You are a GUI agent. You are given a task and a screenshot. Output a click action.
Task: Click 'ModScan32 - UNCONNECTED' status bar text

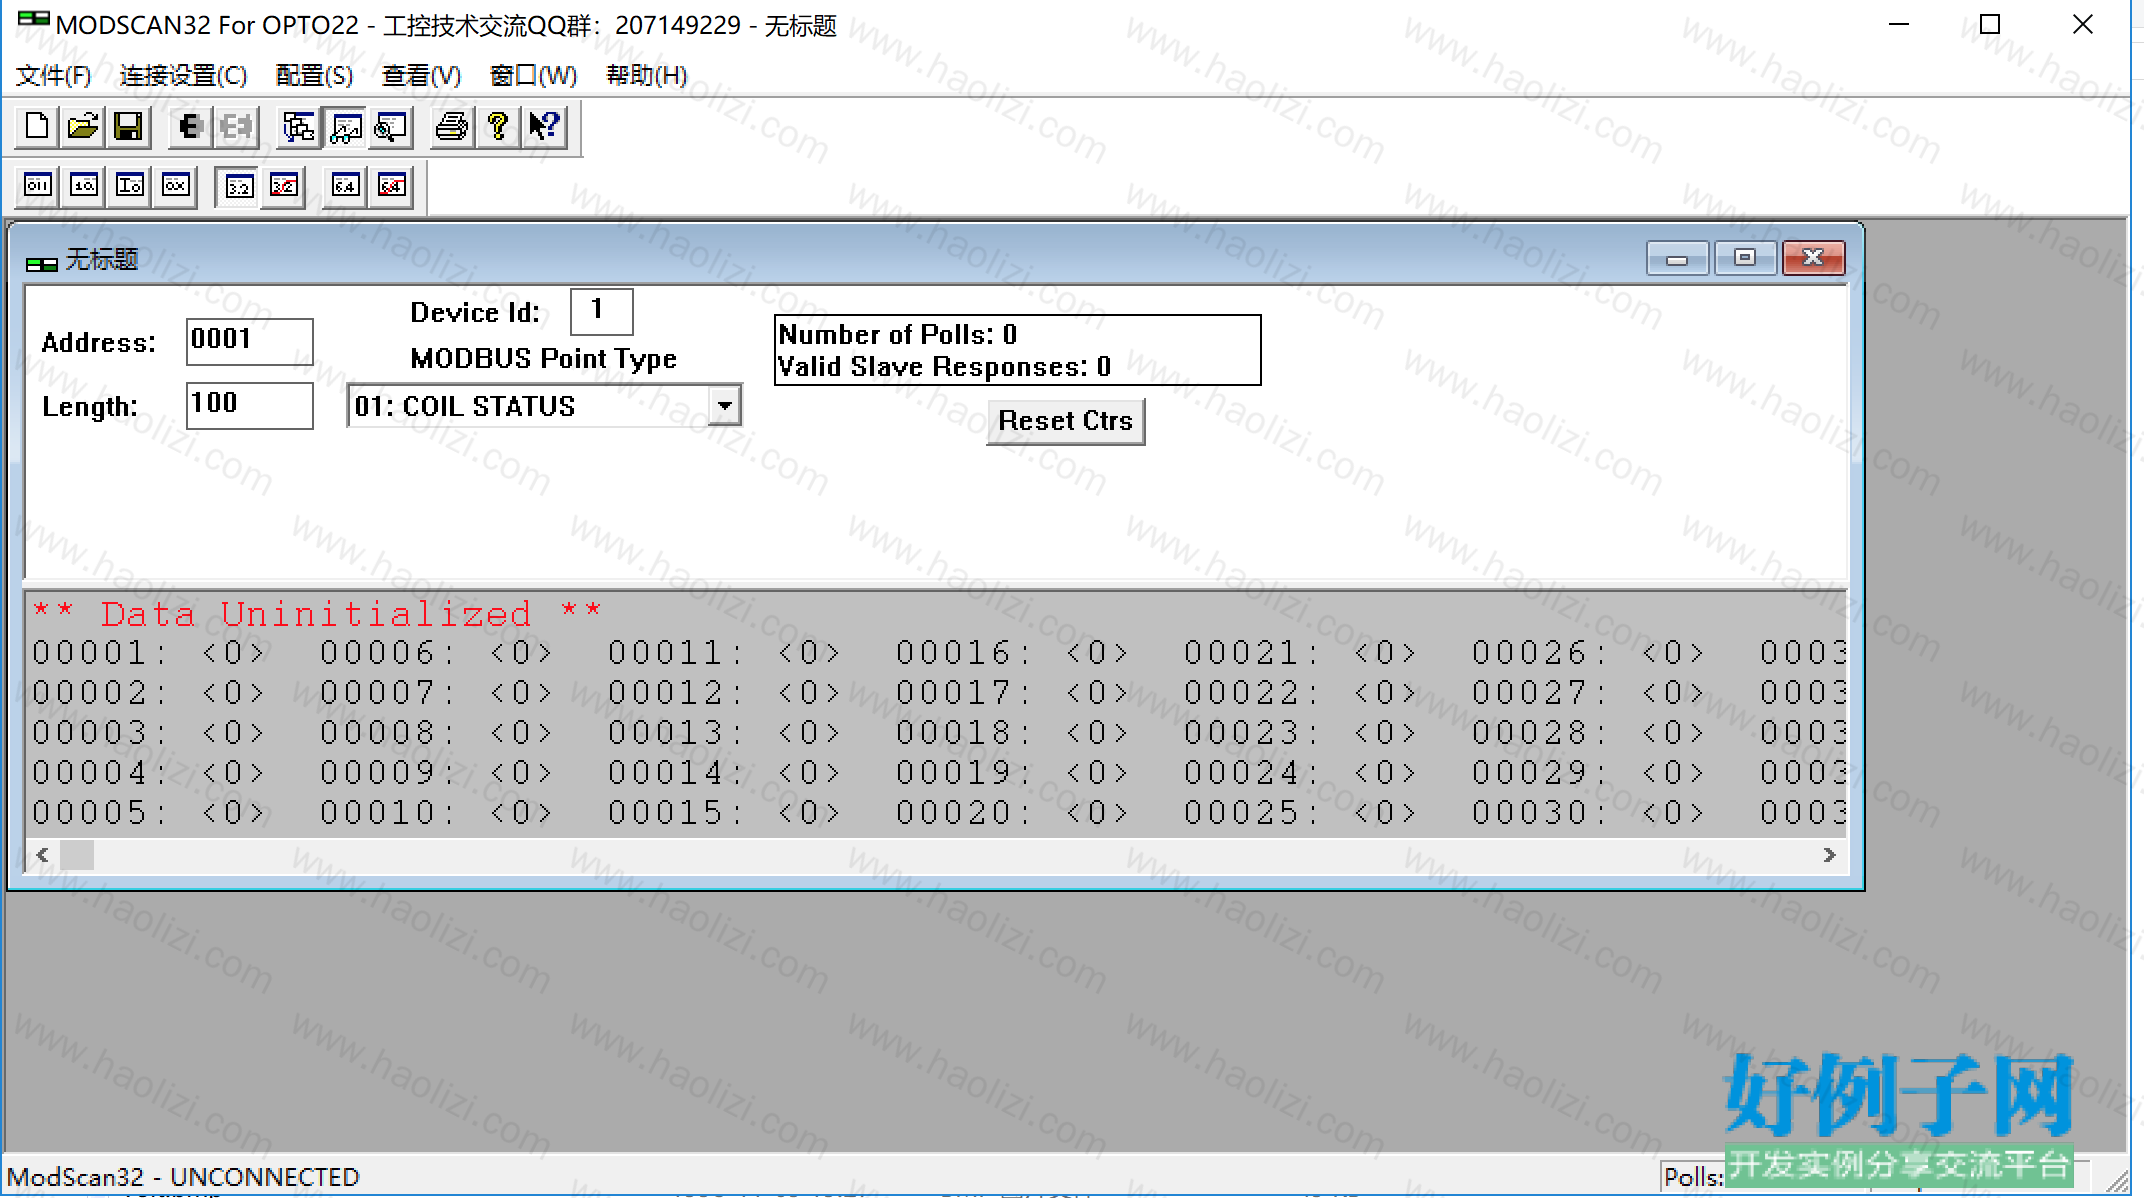click(x=184, y=1176)
